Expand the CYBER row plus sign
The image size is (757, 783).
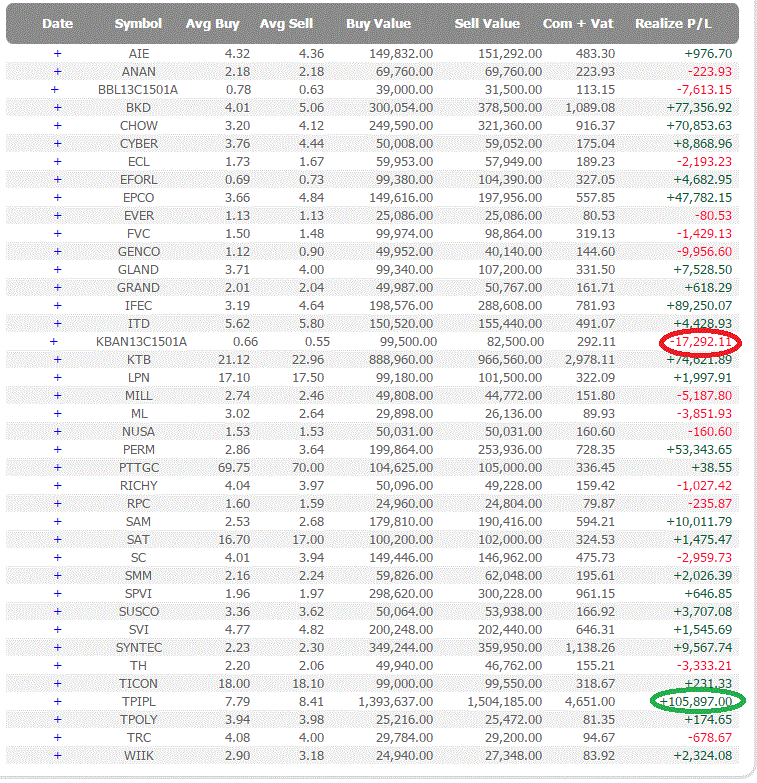point(57,143)
